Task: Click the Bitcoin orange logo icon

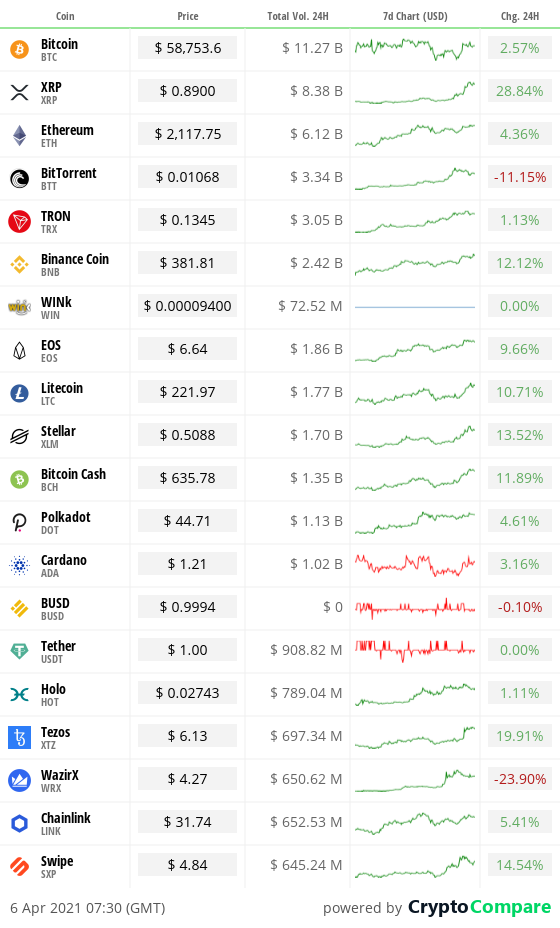Action: [20, 49]
